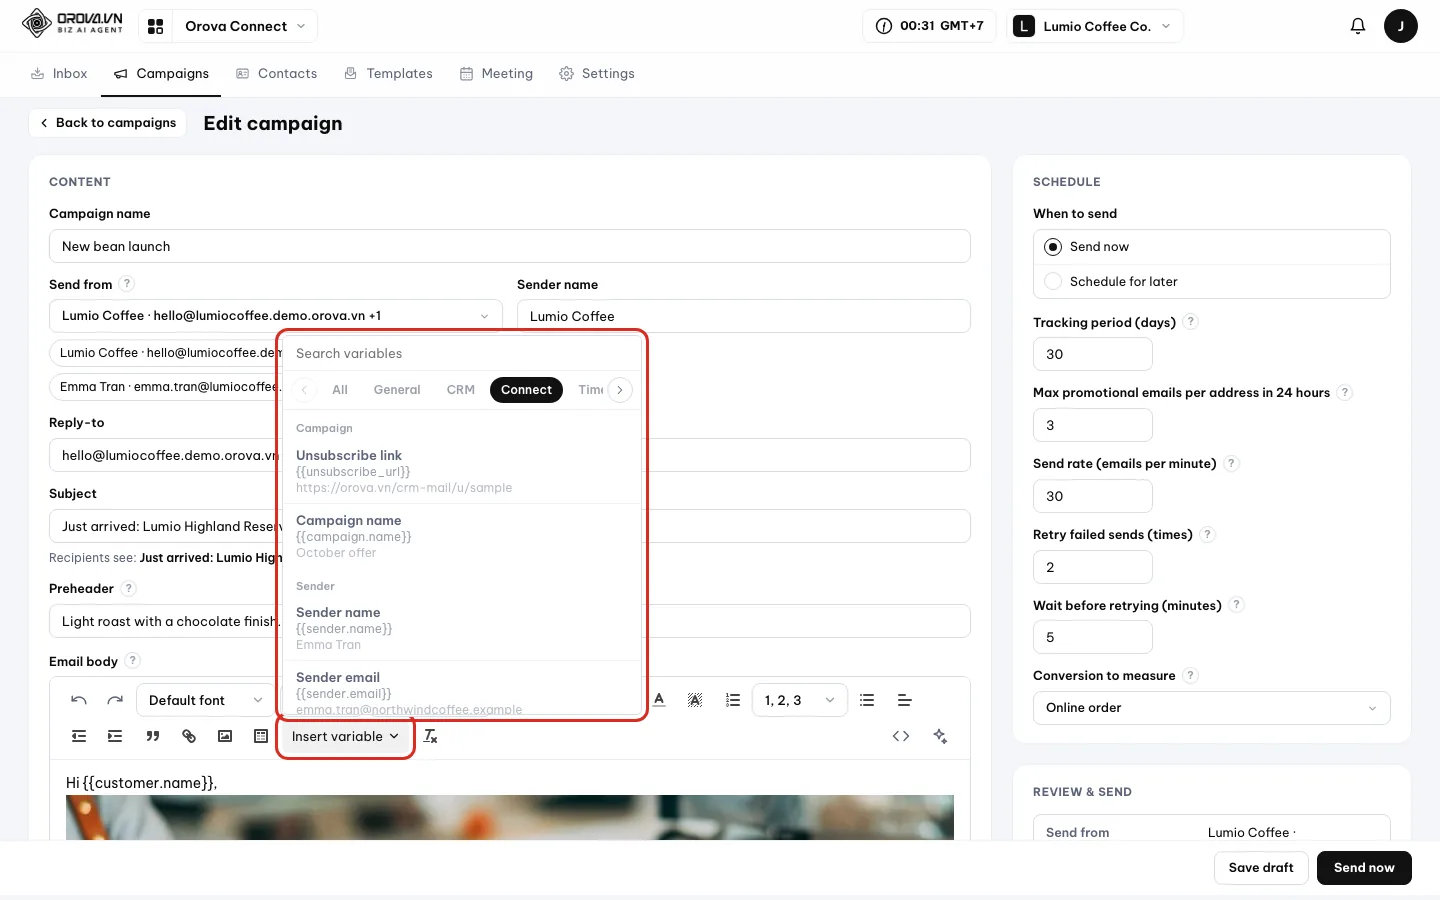Click help icon next to Tracking period
This screenshot has height=900, width=1440.
coord(1190,322)
